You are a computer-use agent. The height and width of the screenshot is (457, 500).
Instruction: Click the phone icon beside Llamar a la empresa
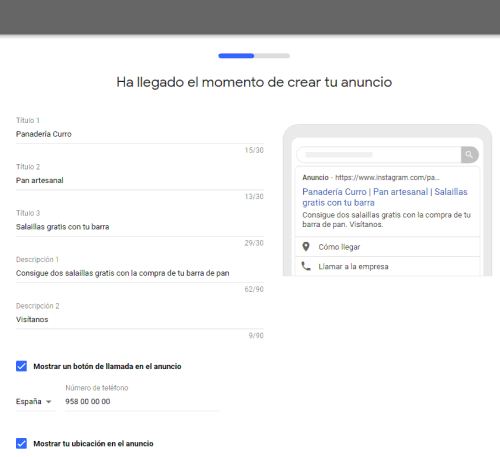[x=306, y=266]
